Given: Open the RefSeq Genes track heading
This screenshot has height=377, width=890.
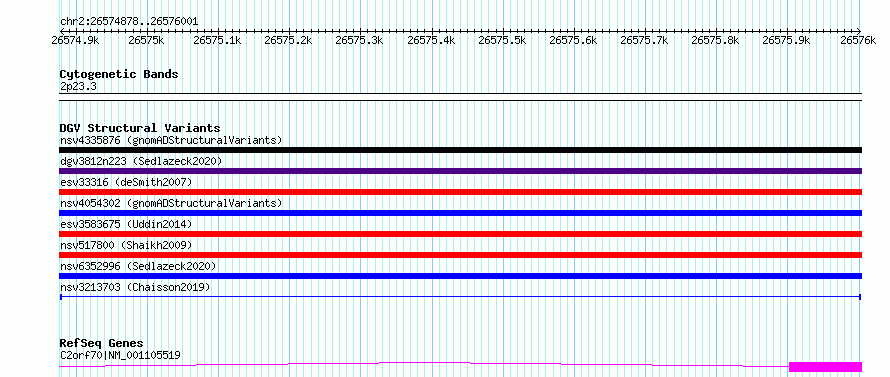Looking at the screenshot, I should click(x=101, y=343).
